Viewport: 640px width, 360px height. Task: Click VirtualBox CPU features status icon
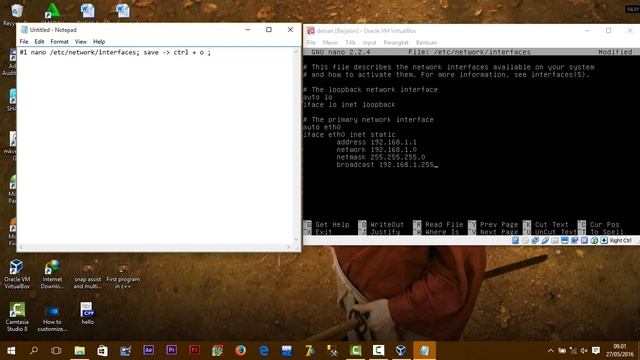tap(584, 240)
